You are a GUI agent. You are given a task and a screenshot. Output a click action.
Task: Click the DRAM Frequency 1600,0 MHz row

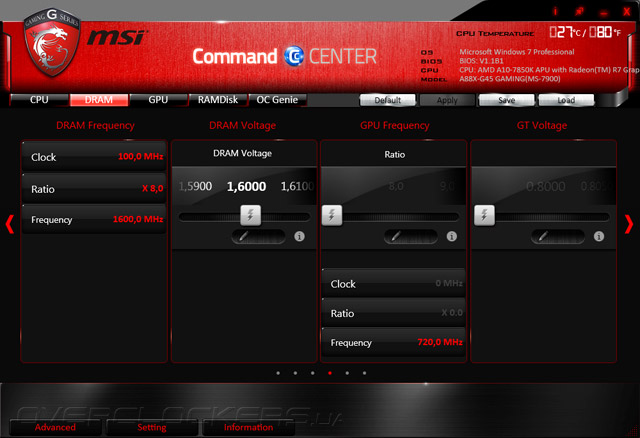(x=94, y=219)
